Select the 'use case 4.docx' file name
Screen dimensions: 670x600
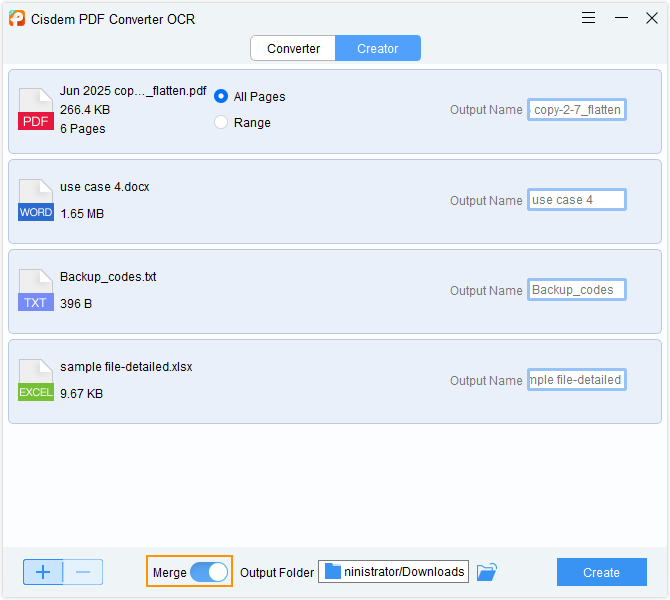pyautogui.click(x=105, y=187)
